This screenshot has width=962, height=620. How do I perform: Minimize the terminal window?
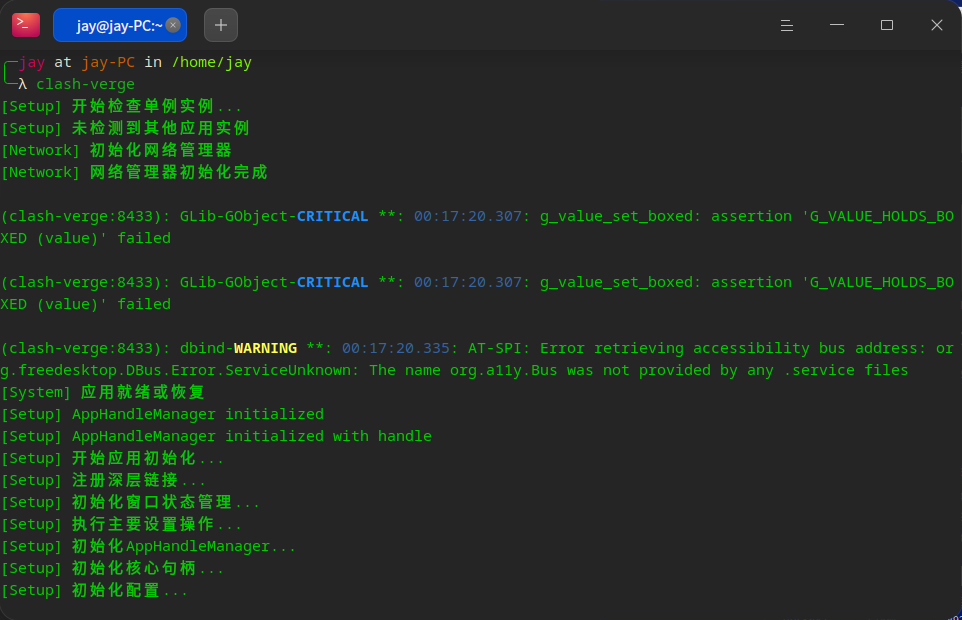point(837,25)
